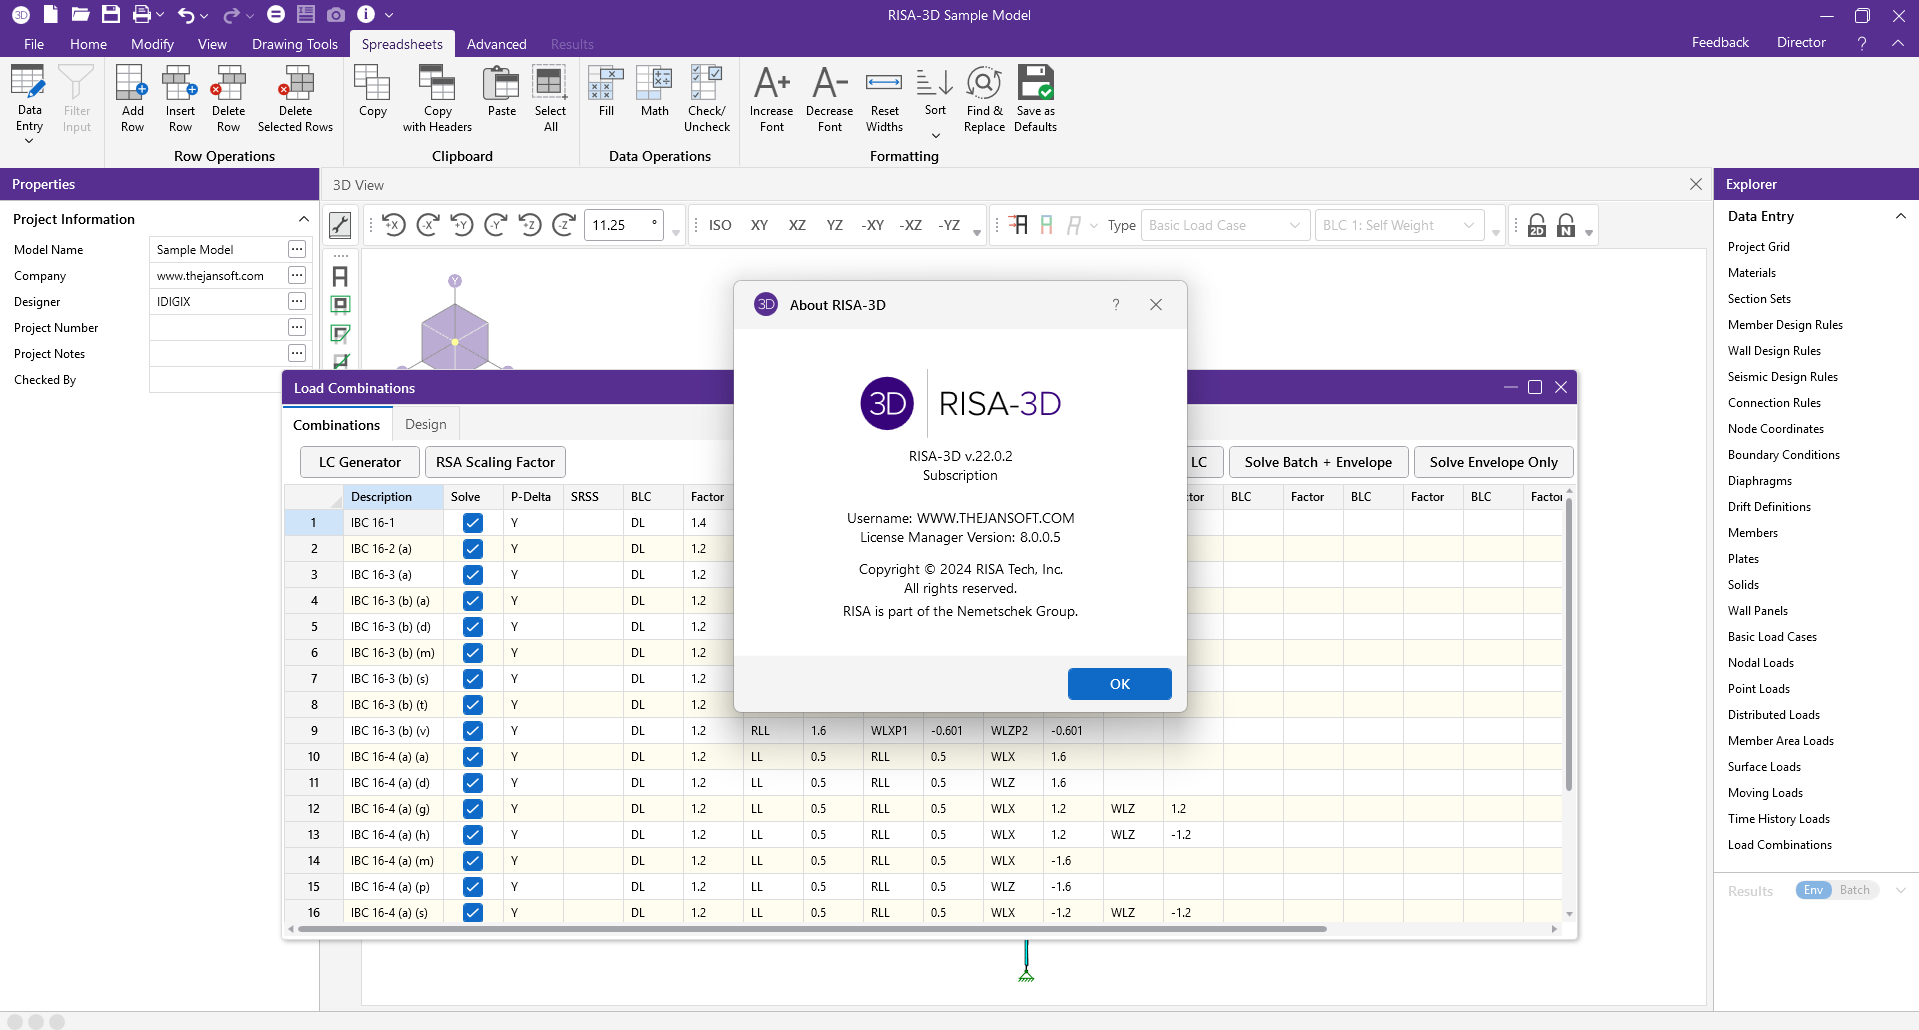Open a model with the folder icon
The image size is (1919, 1030).
pyautogui.click(x=80, y=15)
